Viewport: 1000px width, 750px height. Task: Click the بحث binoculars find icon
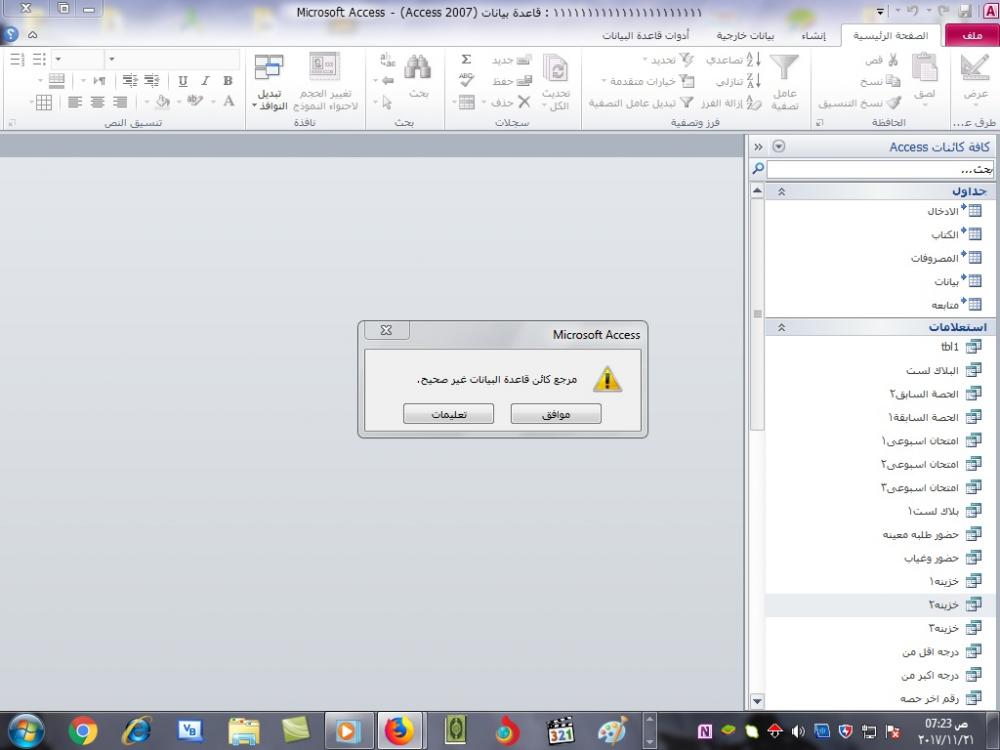[418, 68]
